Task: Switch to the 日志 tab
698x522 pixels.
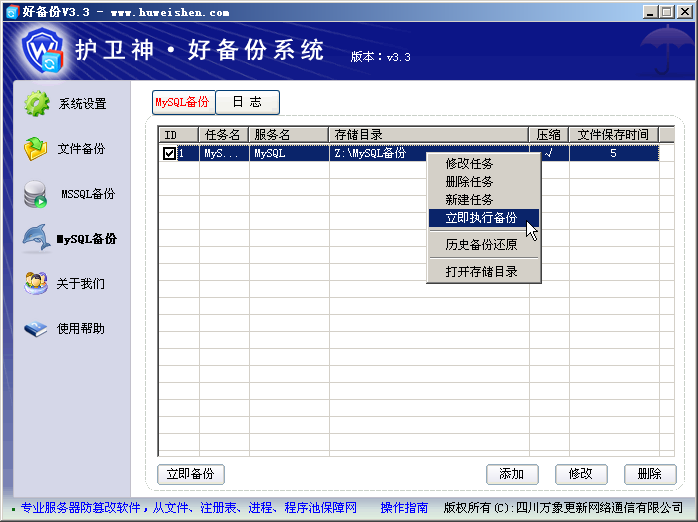Action: pos(248,102)
